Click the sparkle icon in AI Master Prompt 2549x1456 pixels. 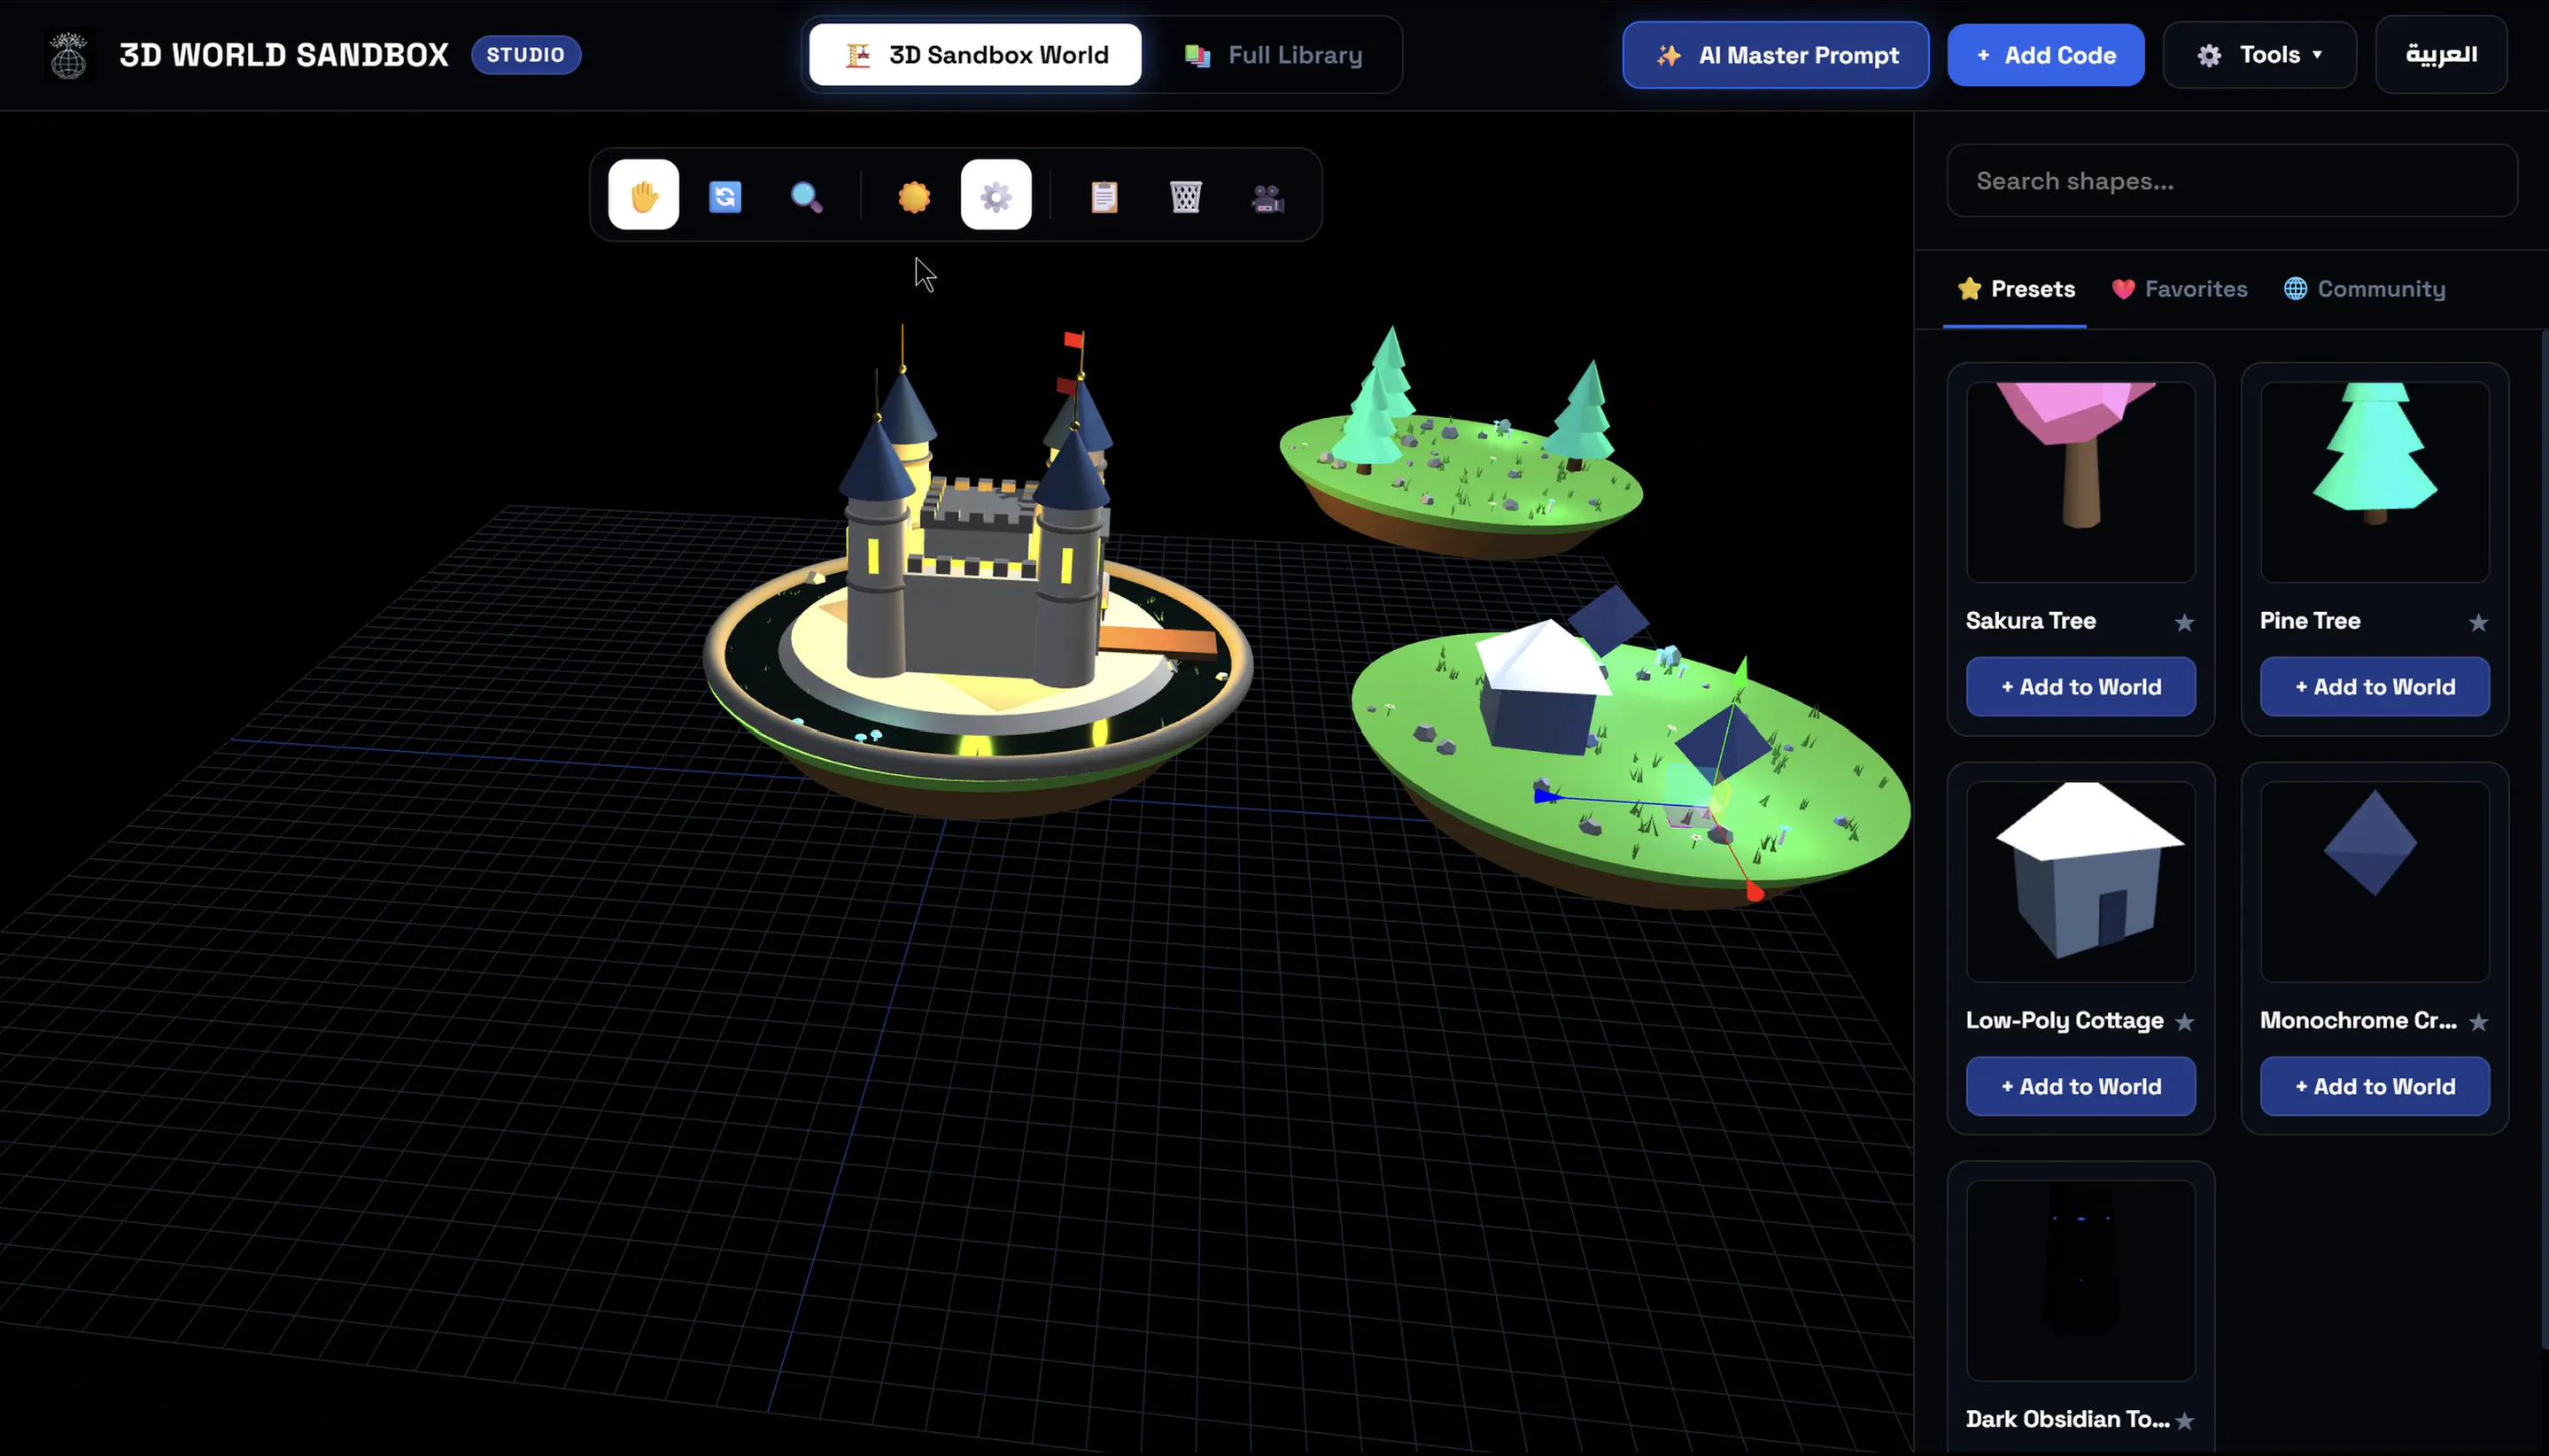[x=1668, y=55]
